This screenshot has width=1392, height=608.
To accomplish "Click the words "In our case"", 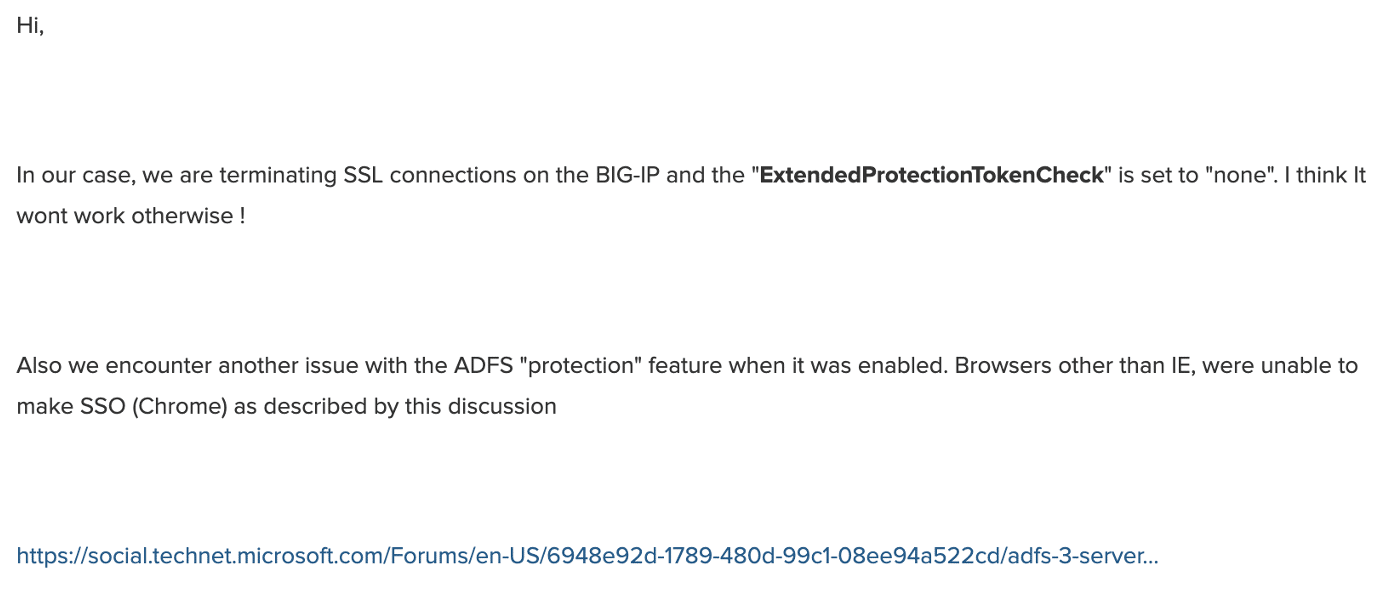I will [74, 175].
